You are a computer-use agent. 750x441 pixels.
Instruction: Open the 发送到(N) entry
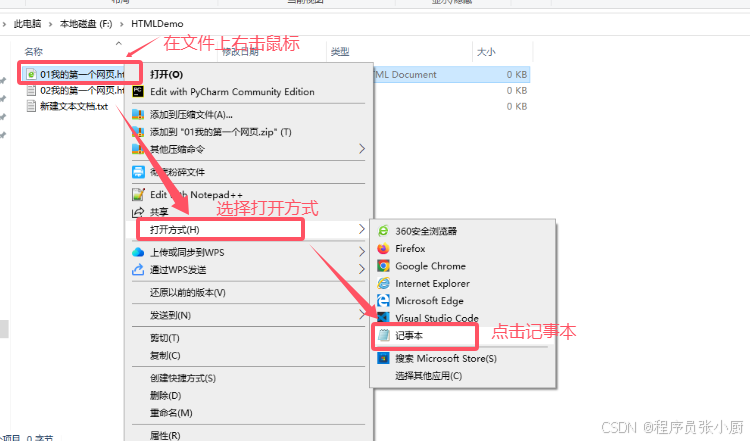point(248,315)
